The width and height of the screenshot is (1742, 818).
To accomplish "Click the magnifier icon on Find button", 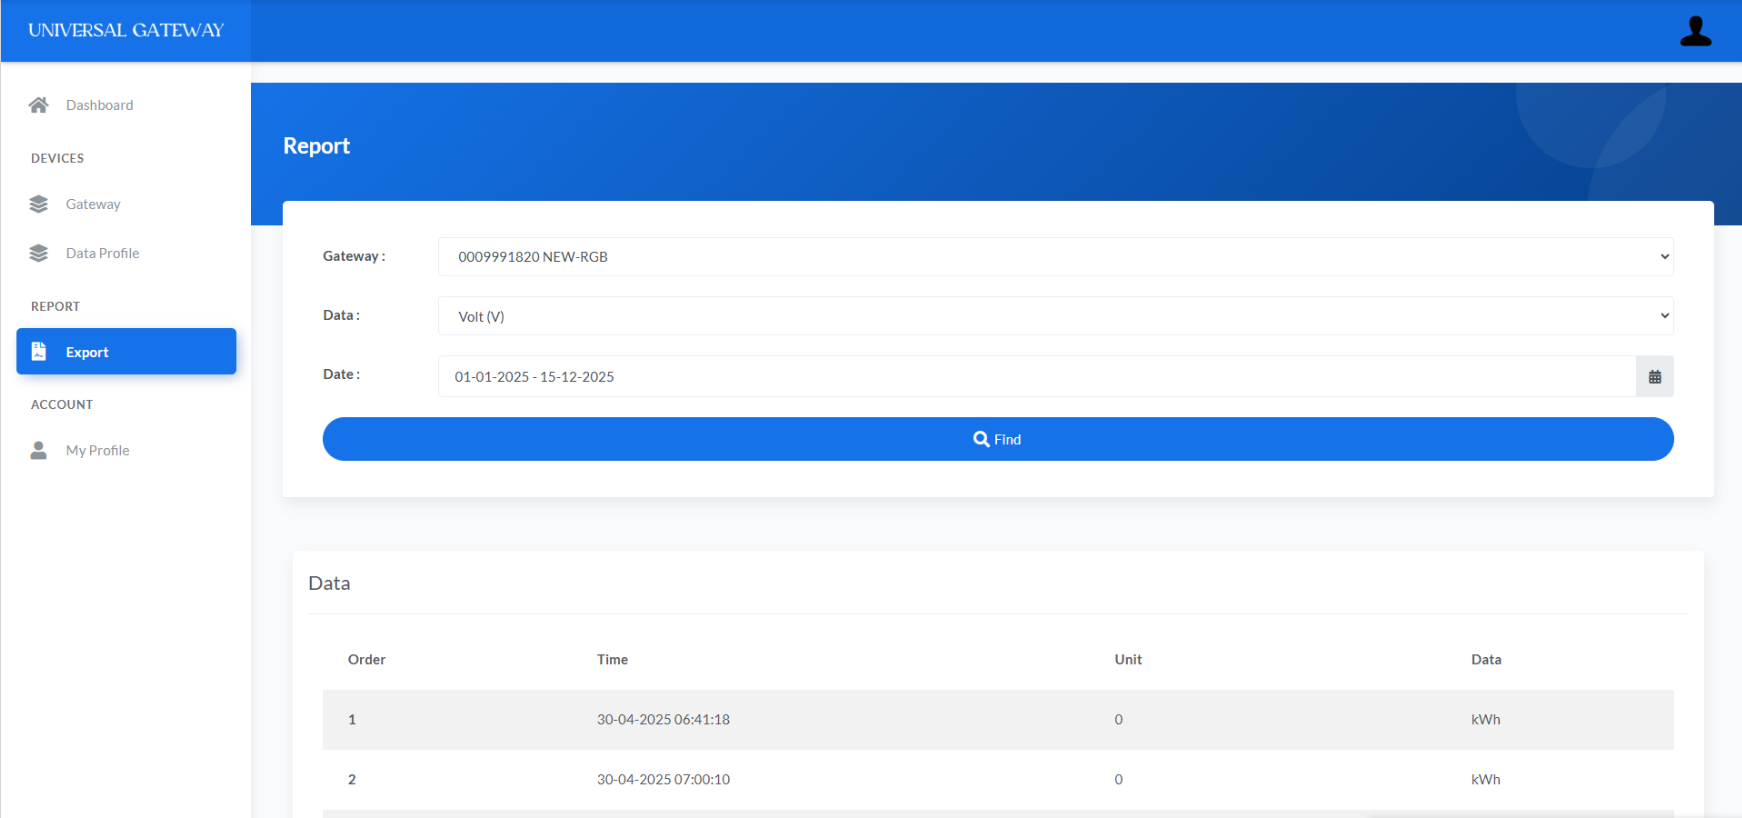I will click(x=981, y=439).
